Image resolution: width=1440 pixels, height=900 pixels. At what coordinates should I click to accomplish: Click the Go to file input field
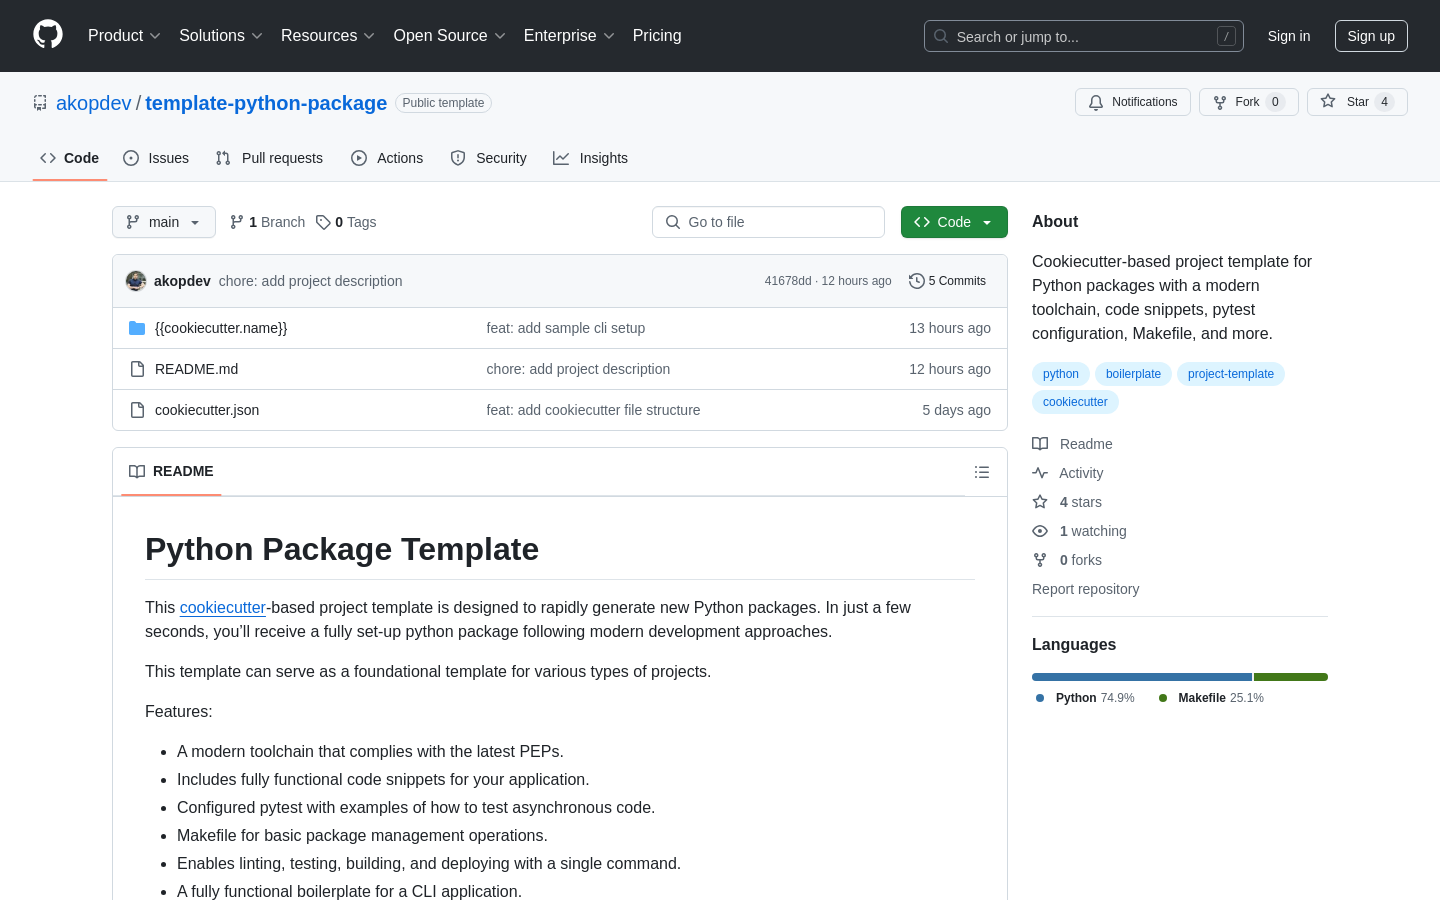coord(768,222)
